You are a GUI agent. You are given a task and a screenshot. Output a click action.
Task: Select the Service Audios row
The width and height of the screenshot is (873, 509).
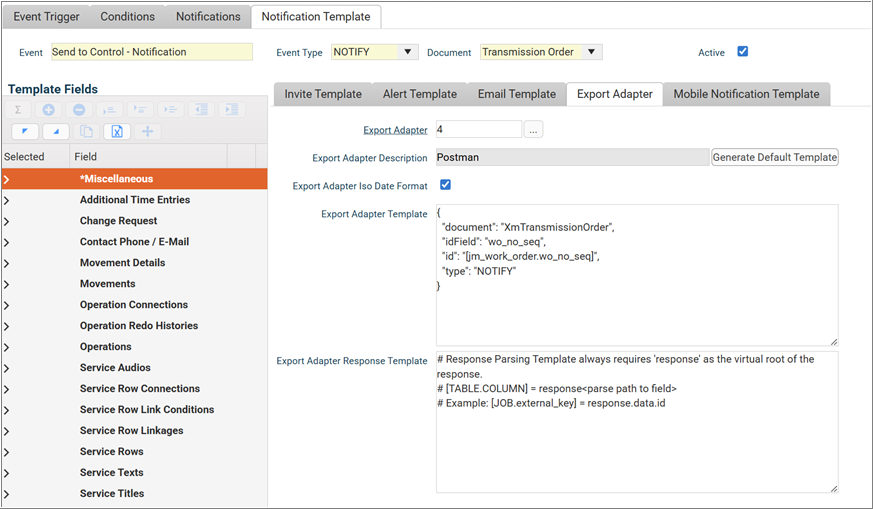click(x=135, y=368)
